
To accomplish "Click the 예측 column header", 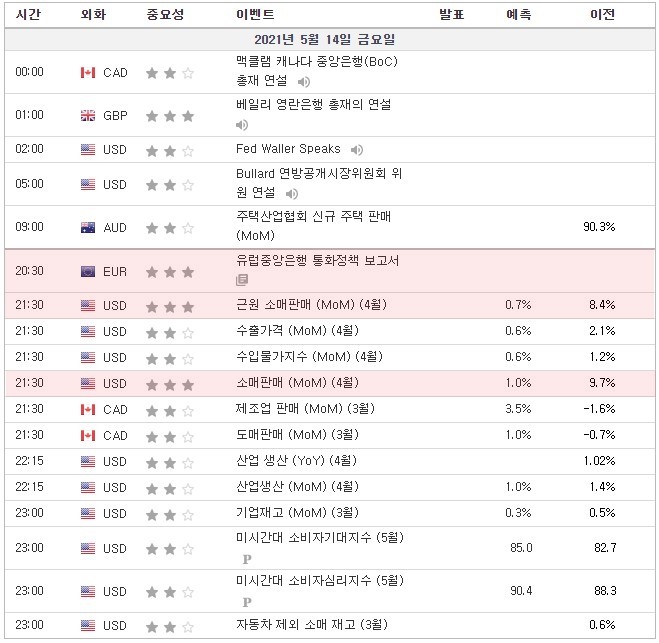I will click(519, 15).
